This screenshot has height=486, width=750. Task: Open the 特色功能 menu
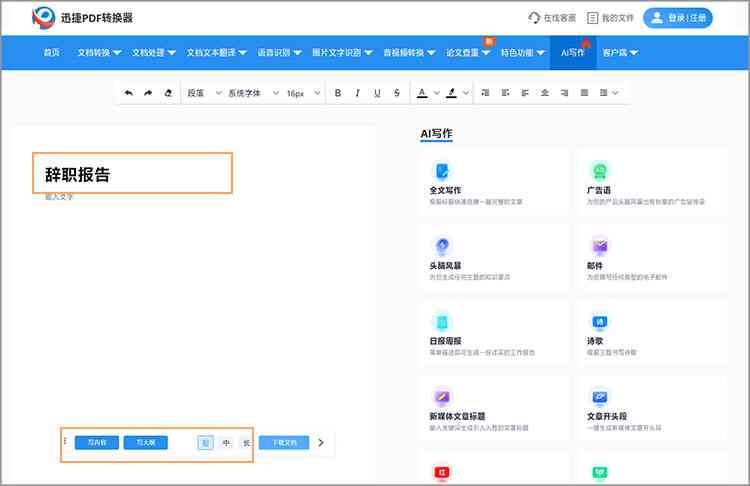[x=522, y=53]
